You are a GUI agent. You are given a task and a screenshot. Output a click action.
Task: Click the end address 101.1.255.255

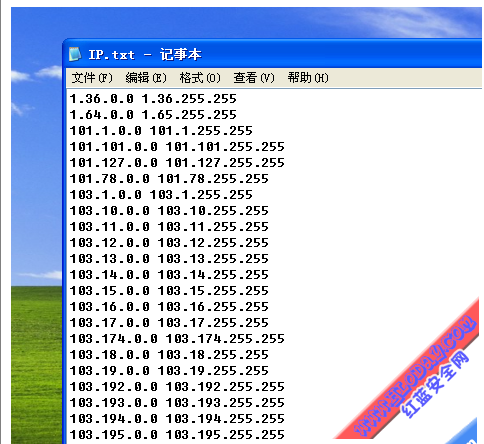(x=201, y=131)
